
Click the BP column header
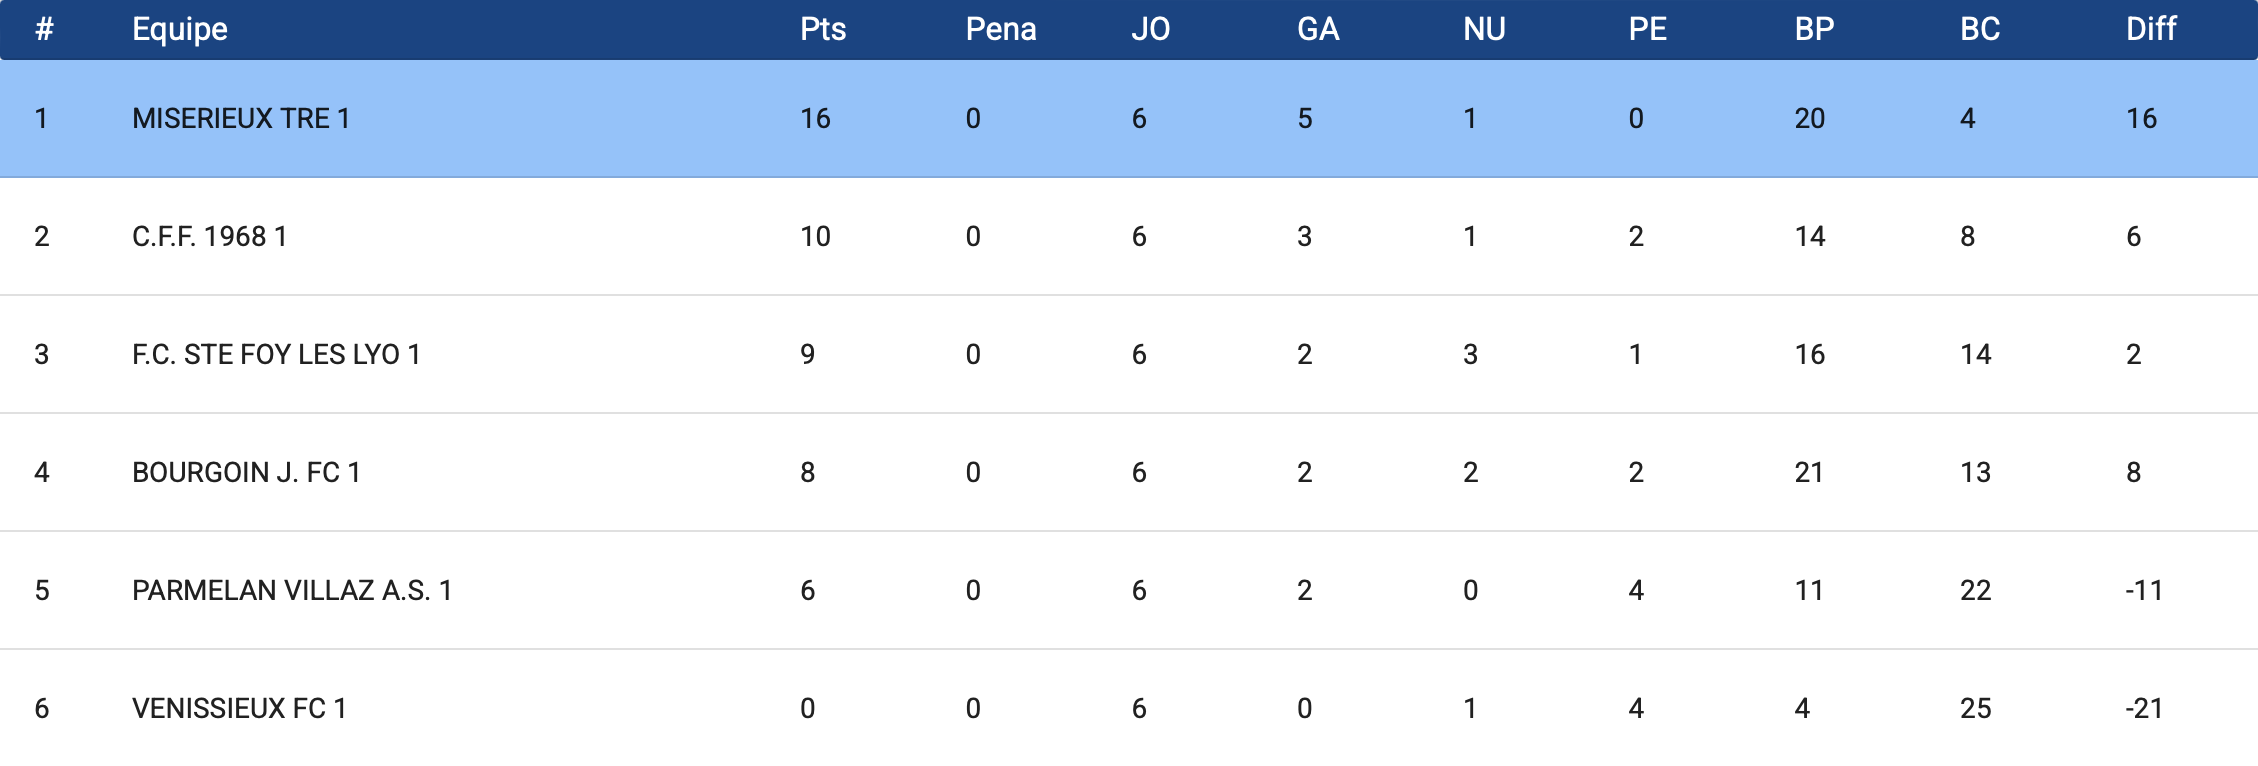(x=1814, y=29)
